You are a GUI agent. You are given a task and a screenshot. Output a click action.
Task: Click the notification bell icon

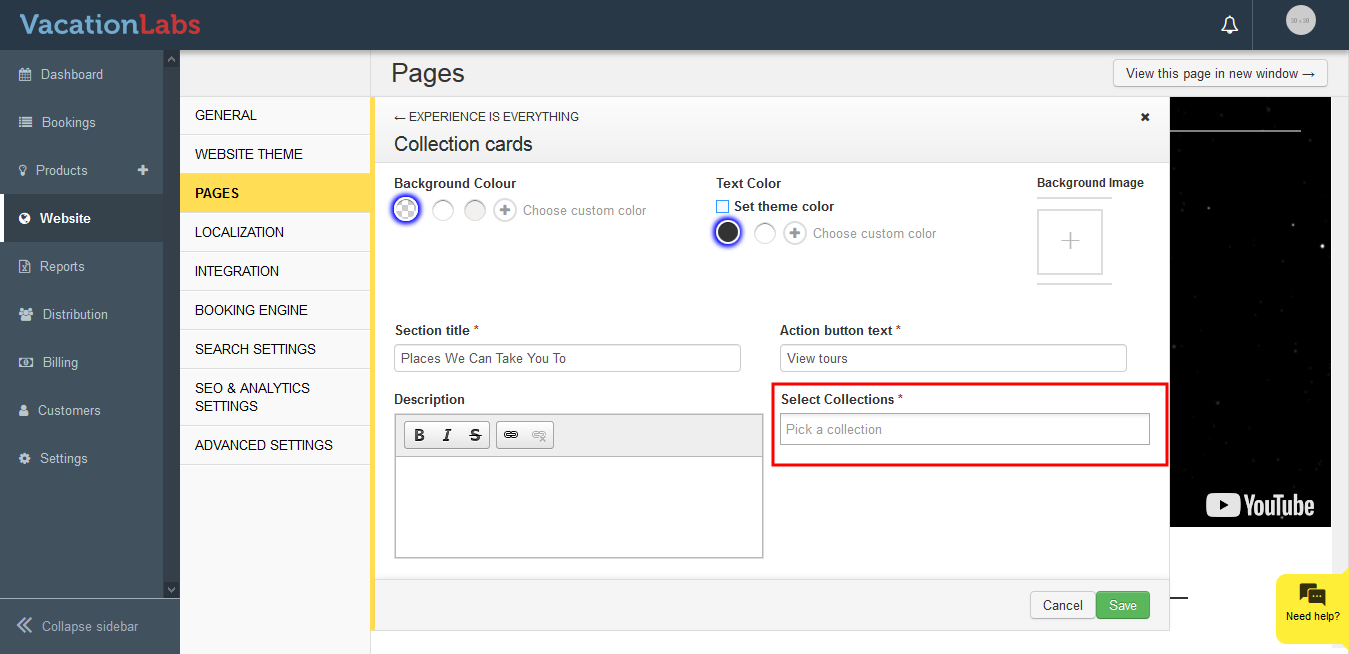tap(1230, 25)
